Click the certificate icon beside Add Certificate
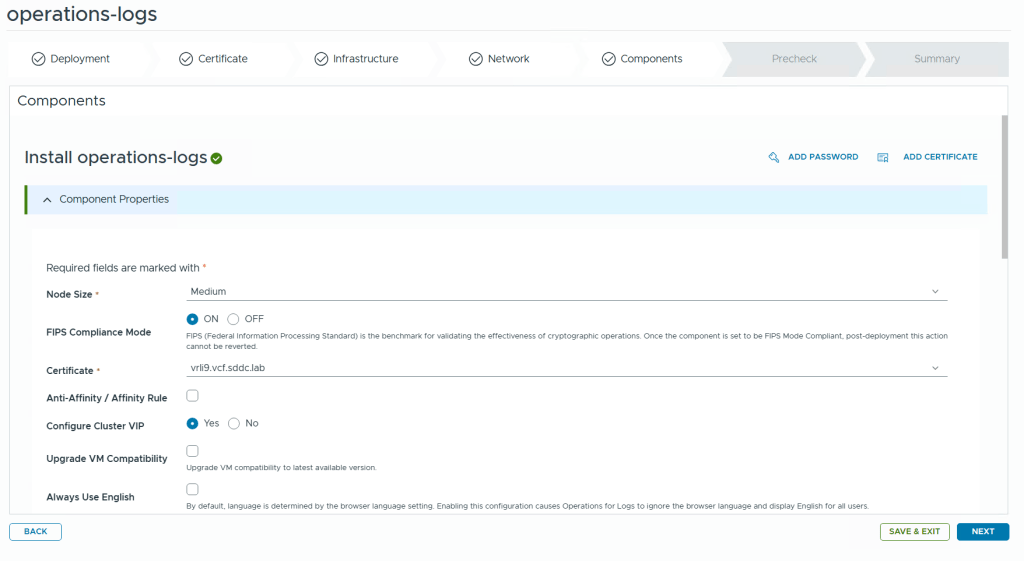The height and width of the screenshot is (561, 1024). 883,157
